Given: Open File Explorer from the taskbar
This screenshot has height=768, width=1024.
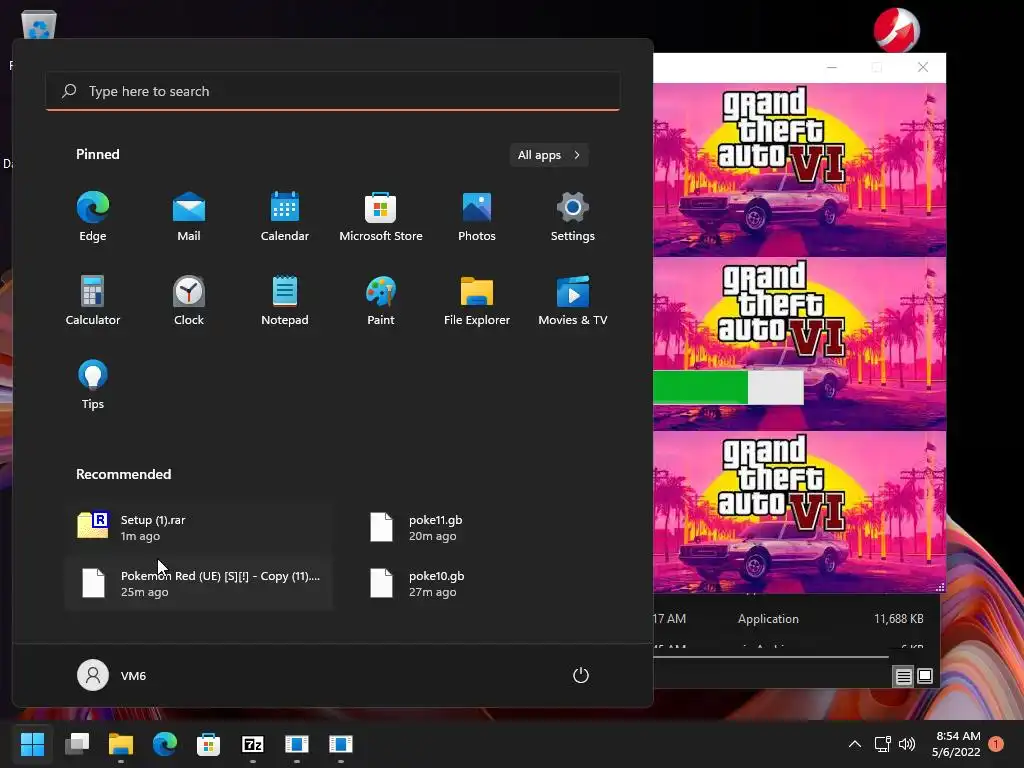Looking at the screenshot, I should [x=121, y=744].
